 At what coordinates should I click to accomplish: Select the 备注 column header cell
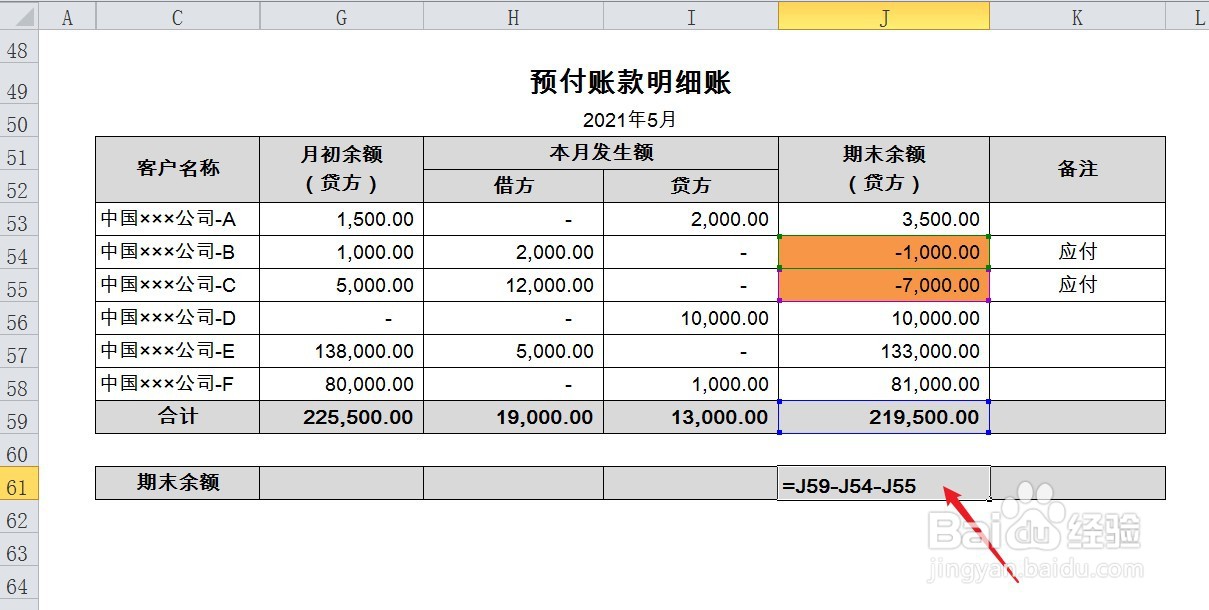[x=1076, y=169]
